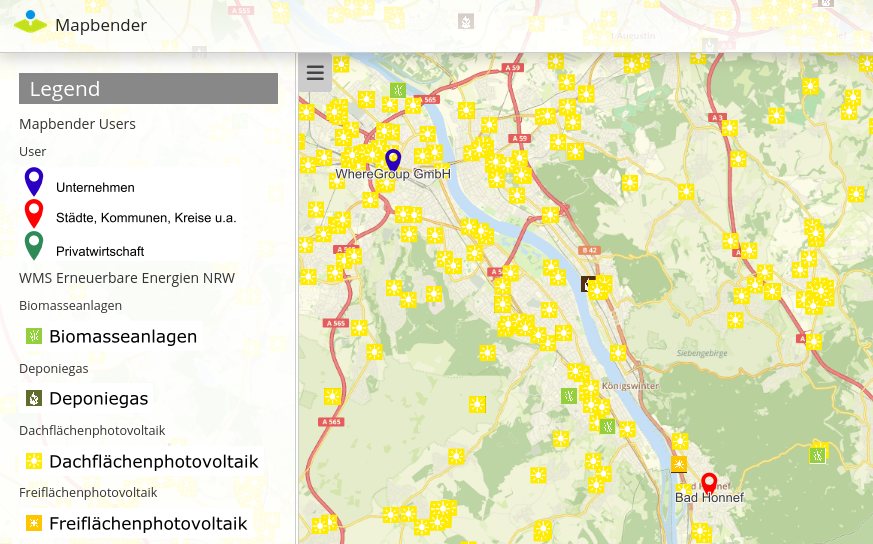Click the Biomasseanlagen legend symbol

point(34,336)
